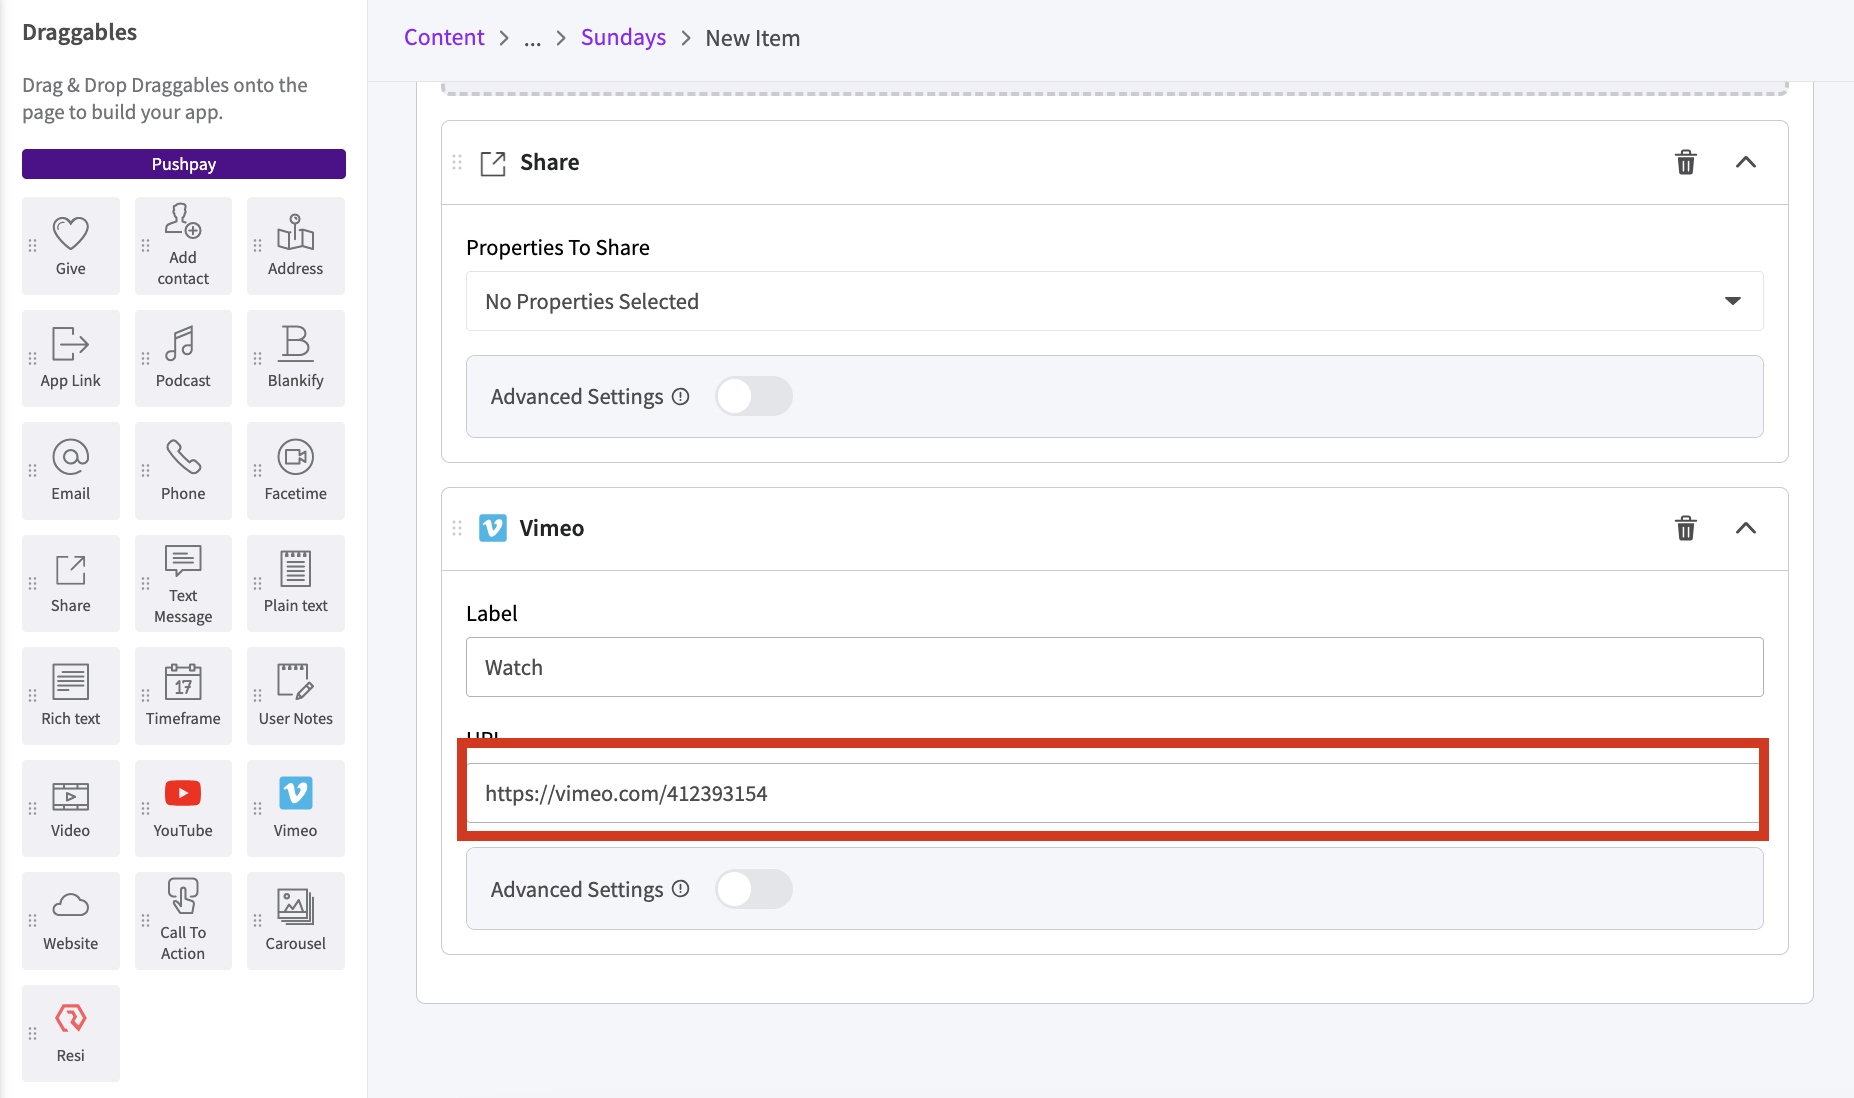Click the Vimeo draggable icon
The height and width of the screenshot is (1098, 1854).
tap(295, 806)
